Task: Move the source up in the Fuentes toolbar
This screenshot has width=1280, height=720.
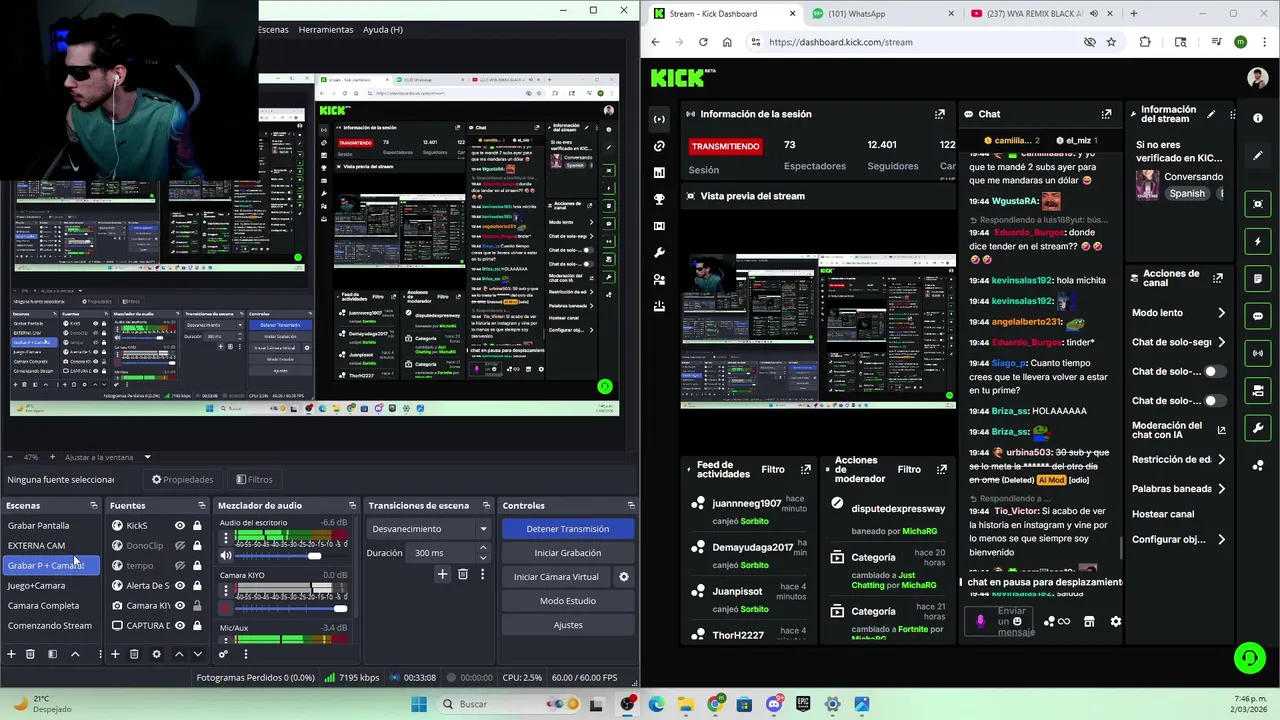Action: coord(179,654)
